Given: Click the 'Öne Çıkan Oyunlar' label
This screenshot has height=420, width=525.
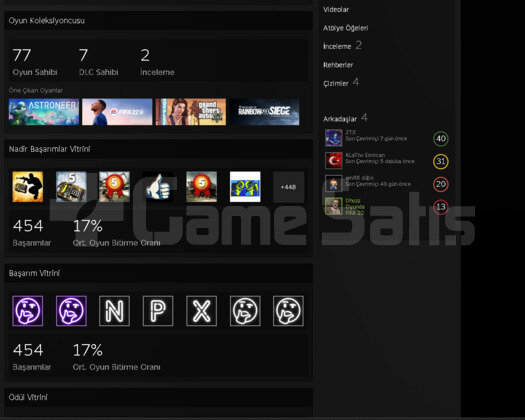Looking at the screenshot, I should (x=35, y=90).
